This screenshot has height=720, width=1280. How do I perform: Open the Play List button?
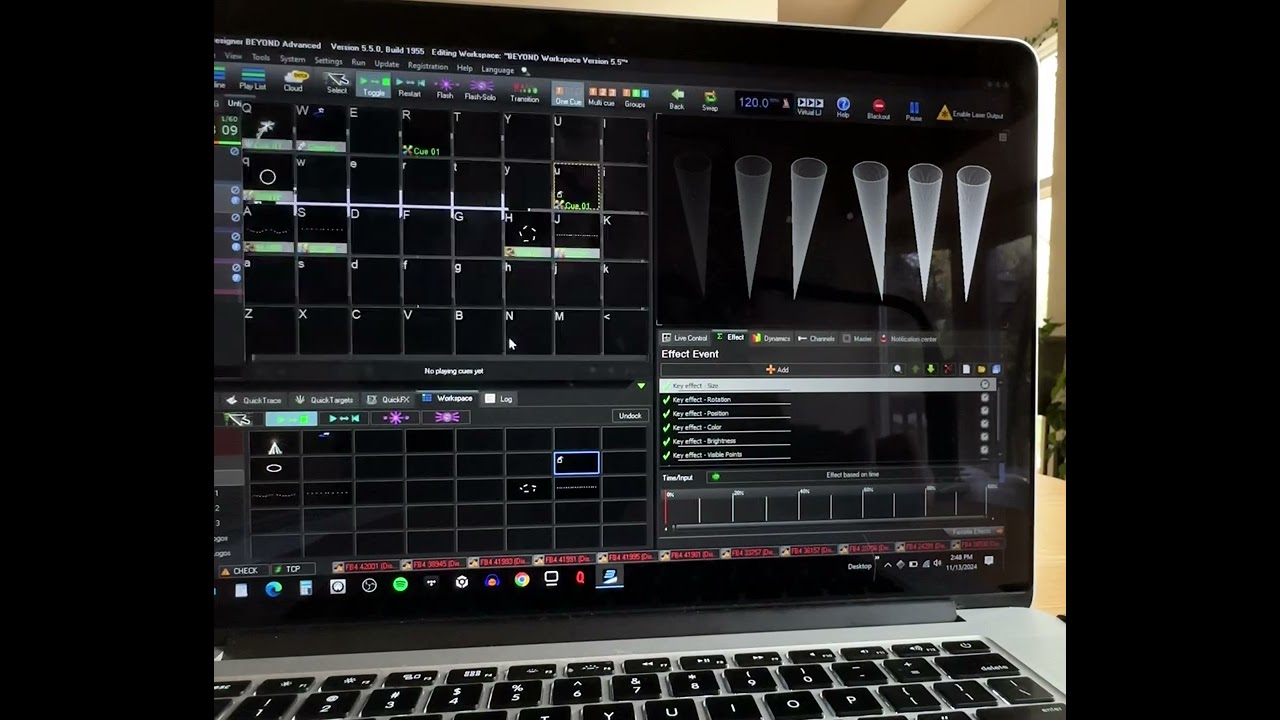click(253, 79)
